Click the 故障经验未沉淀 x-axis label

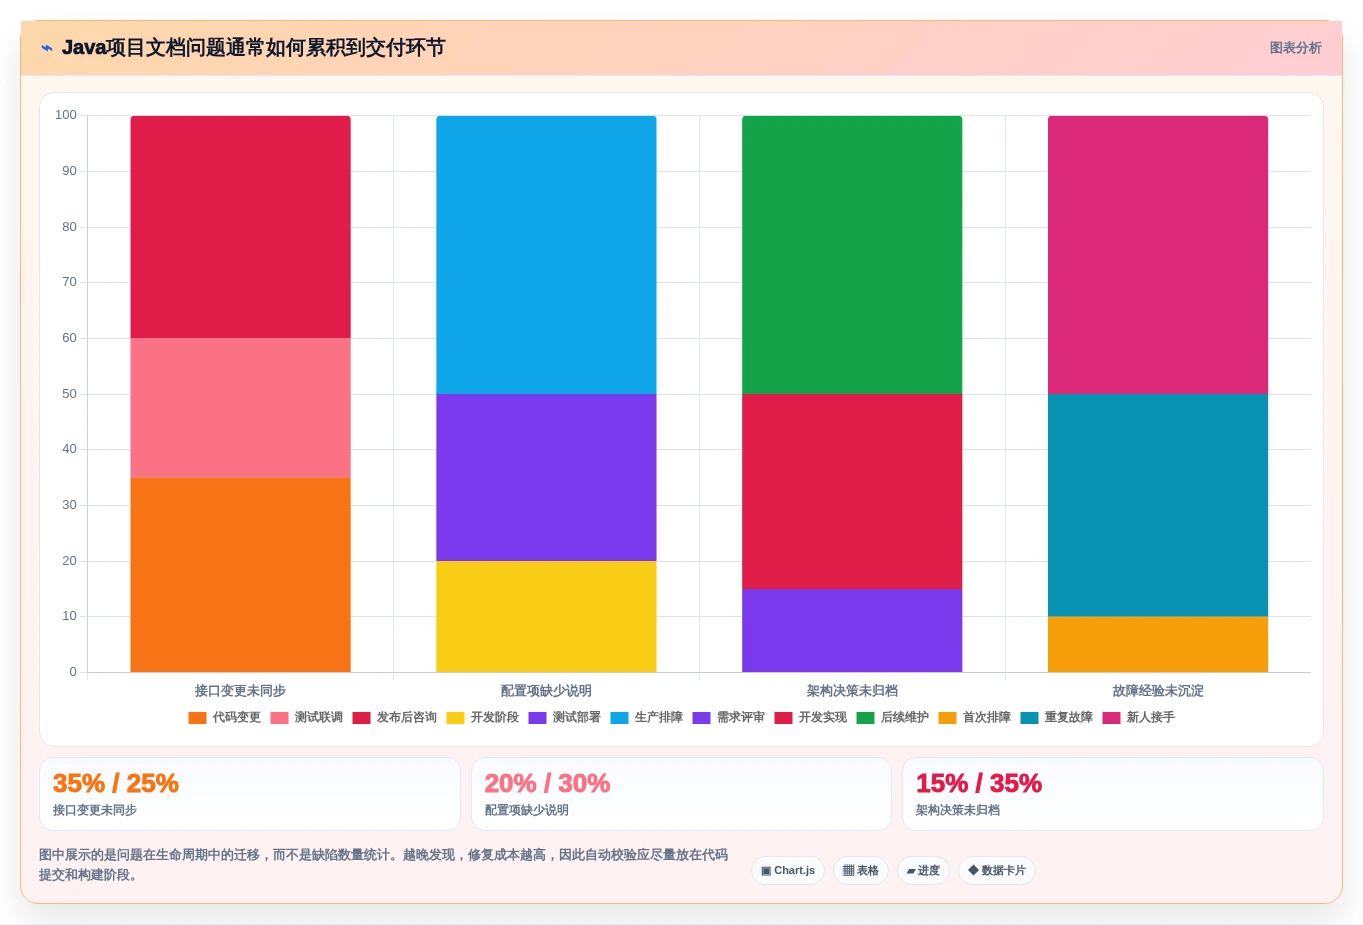coord(1158,691)
